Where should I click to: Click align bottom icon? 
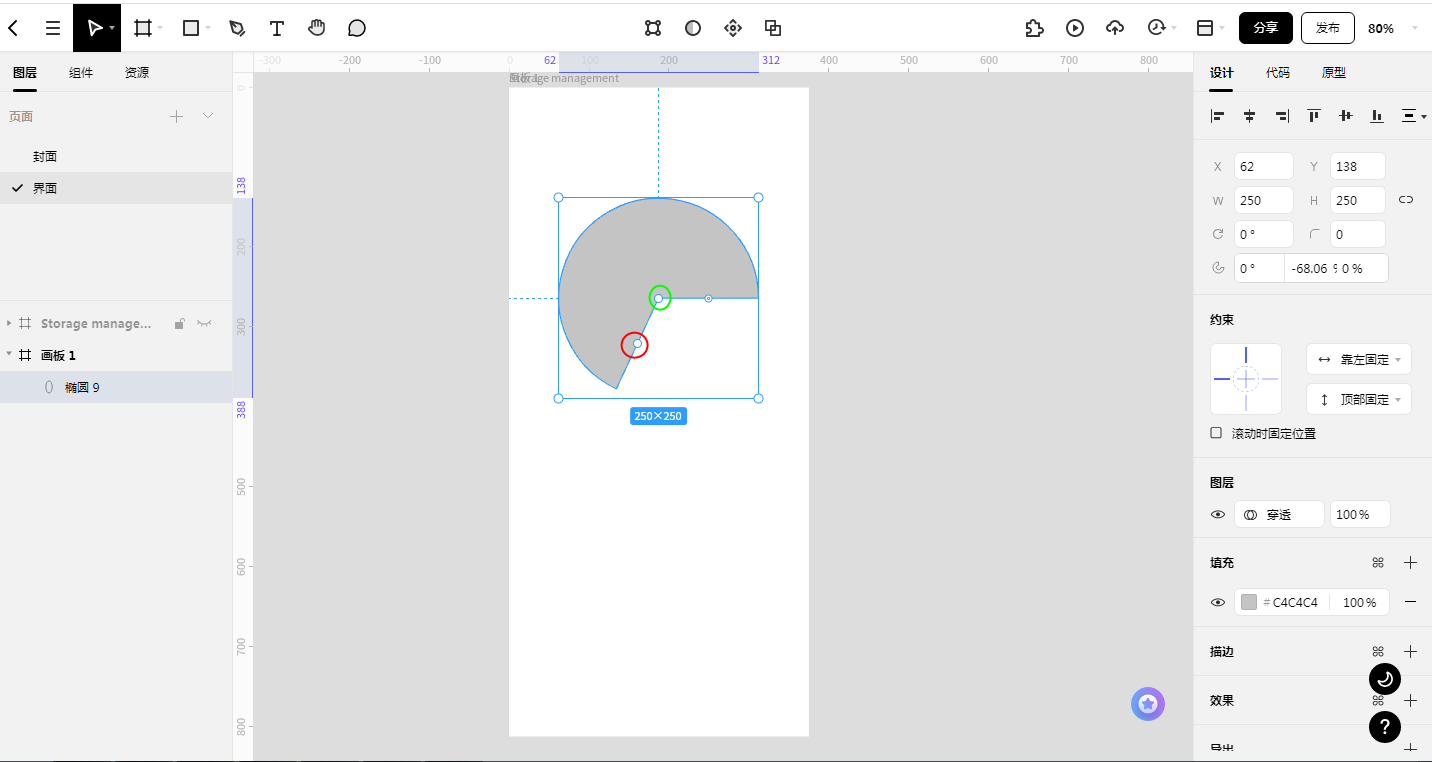tap(1377, 116)
